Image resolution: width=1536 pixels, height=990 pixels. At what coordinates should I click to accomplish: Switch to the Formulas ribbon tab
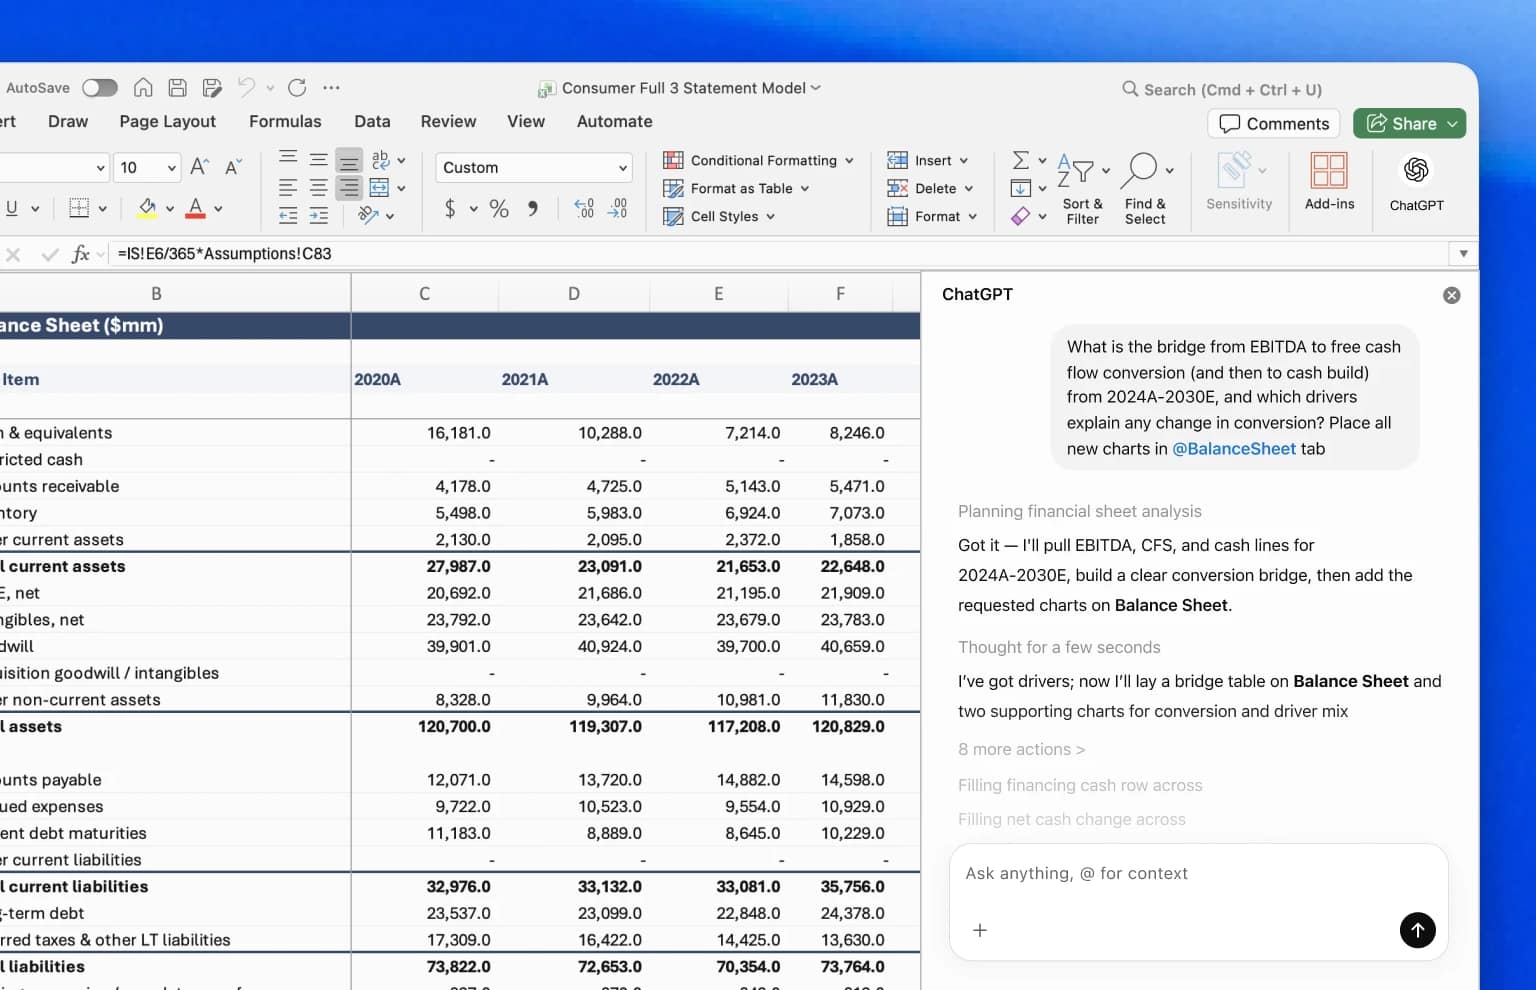coord(285,121)
